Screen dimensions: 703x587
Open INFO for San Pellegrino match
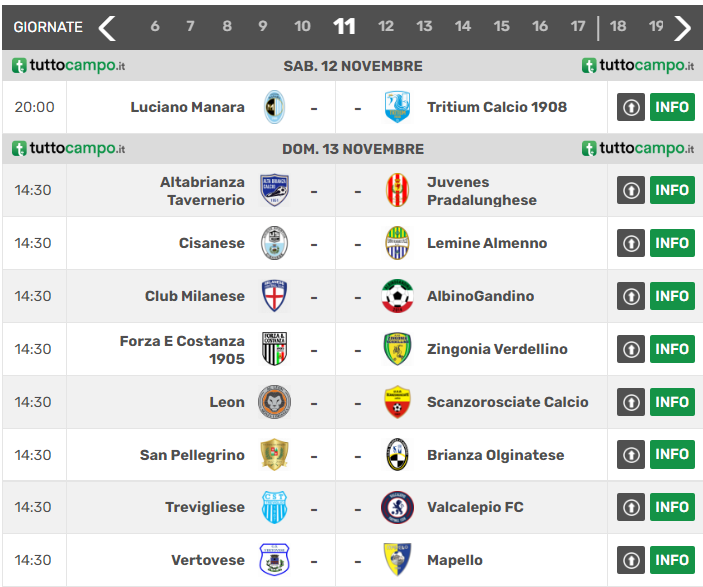click(672, 455)
